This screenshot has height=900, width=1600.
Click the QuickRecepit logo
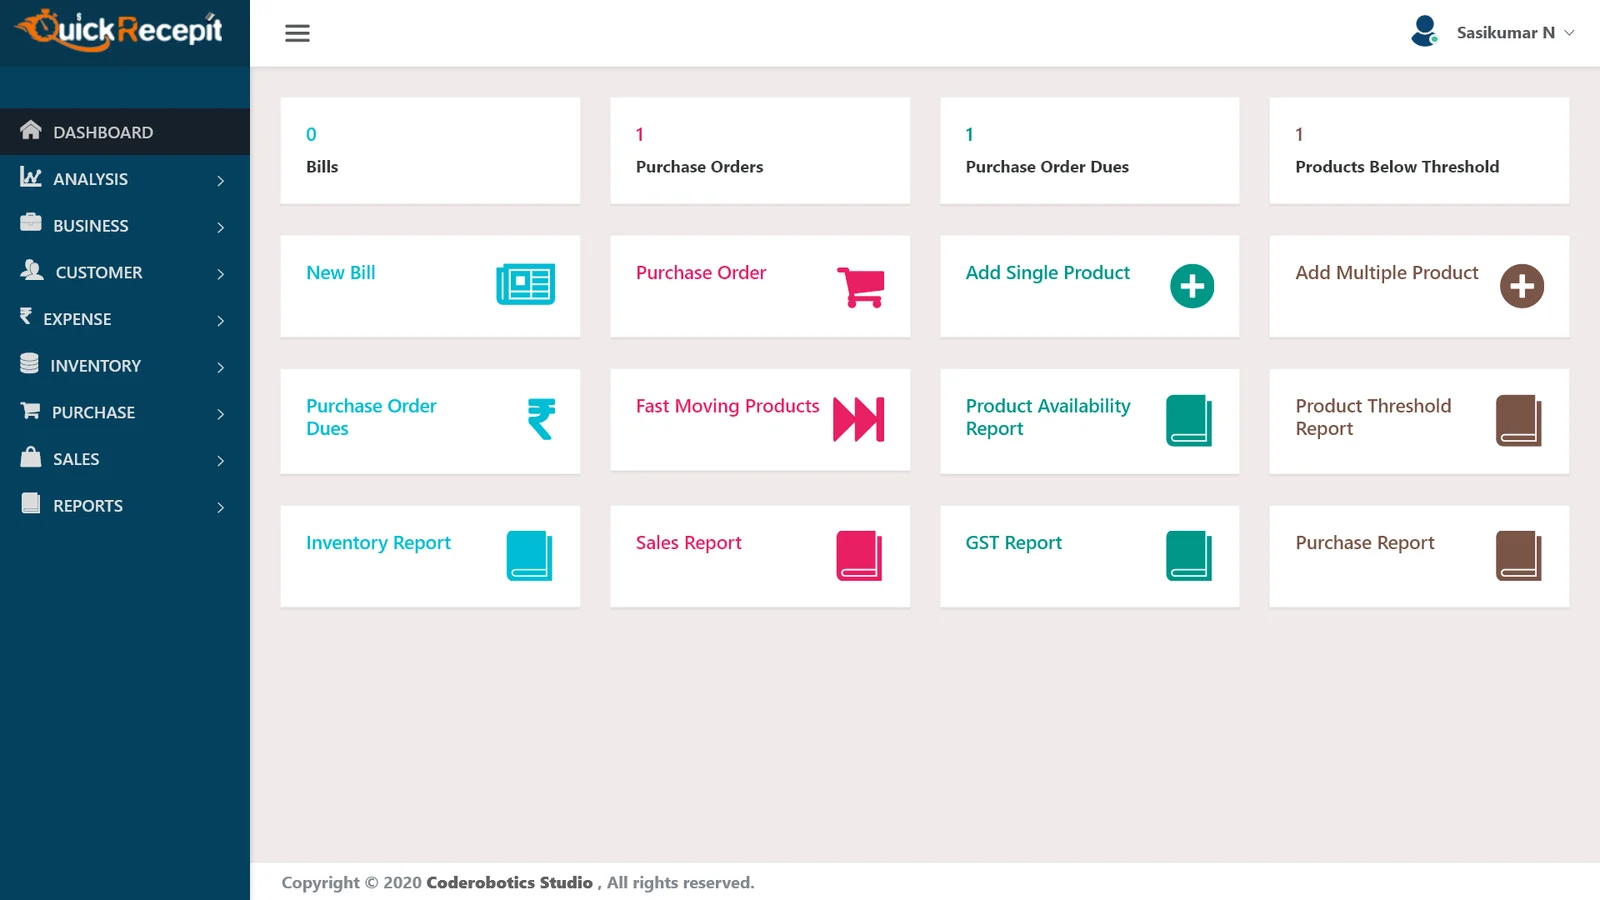click(120, 30)
